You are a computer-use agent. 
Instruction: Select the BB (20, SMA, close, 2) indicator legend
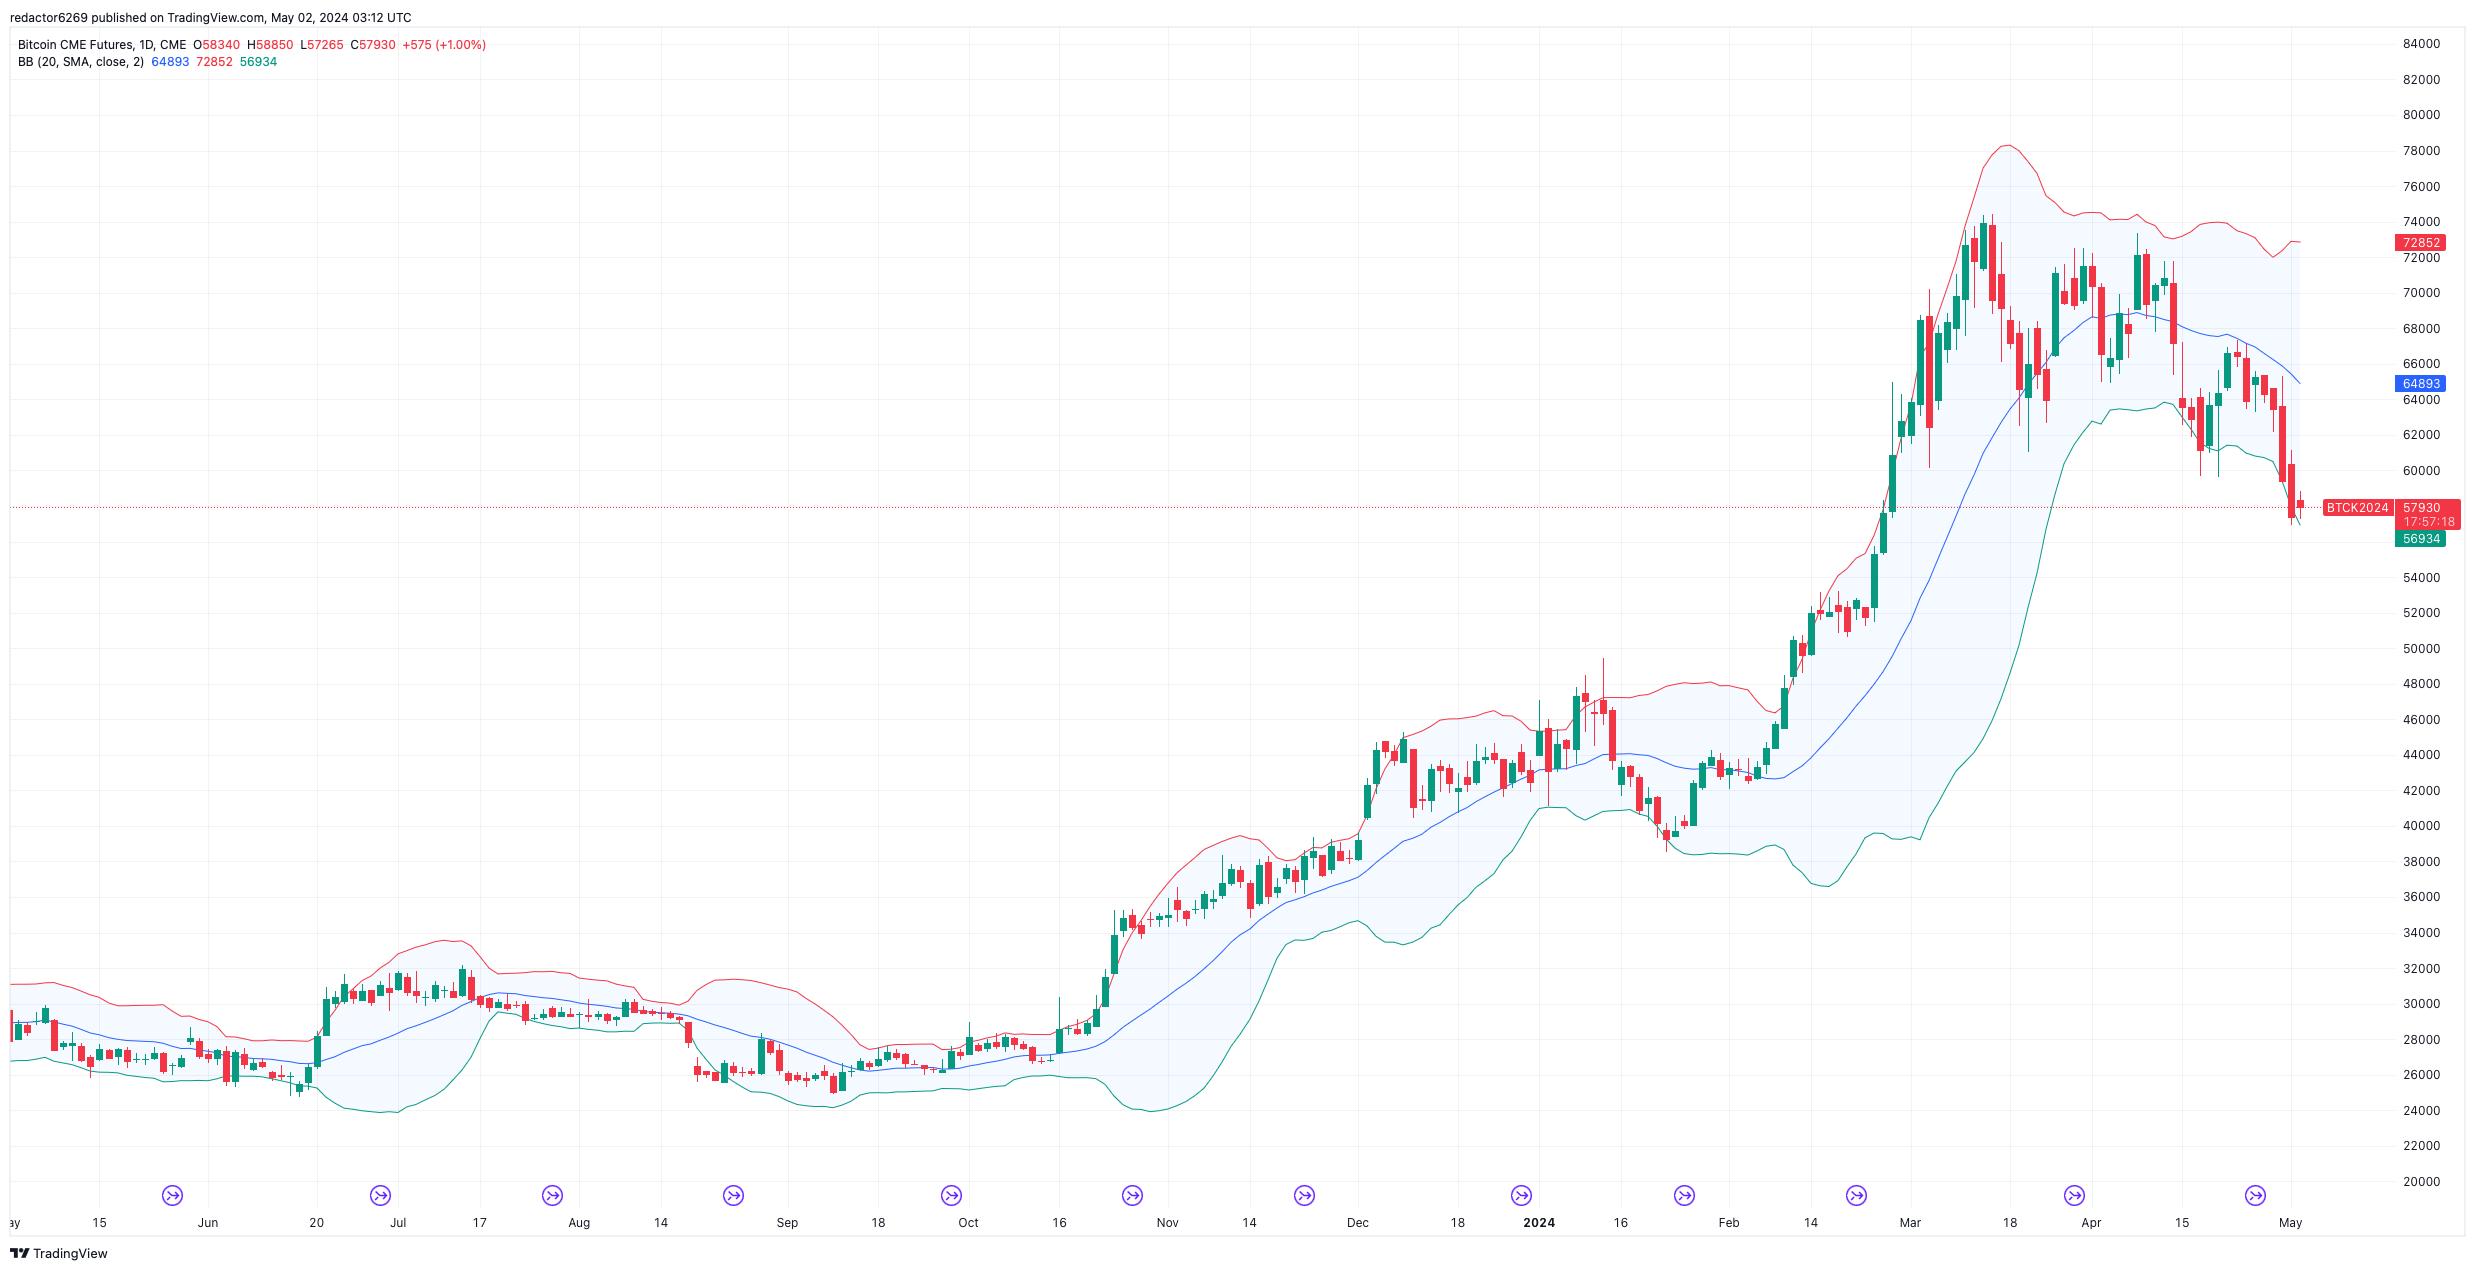click(x=81, y=62)
